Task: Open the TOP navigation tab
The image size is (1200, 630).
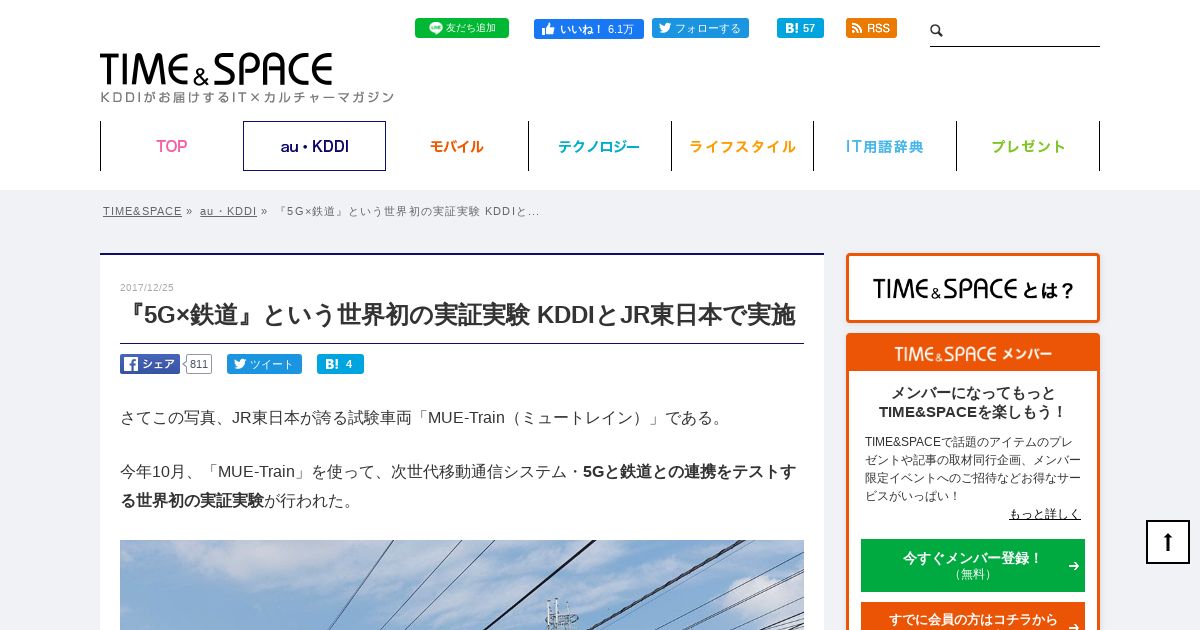Action: [x=171, y=146]
